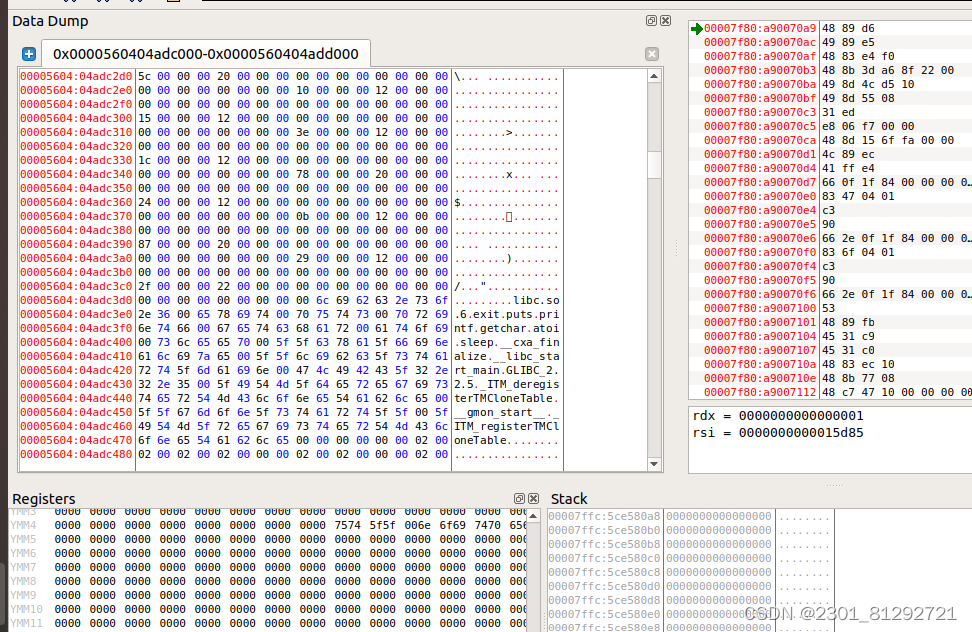Select disassembly address 00007f80:a90070d4
Viewport: 972px width, 632px height.
click(760, 168)
